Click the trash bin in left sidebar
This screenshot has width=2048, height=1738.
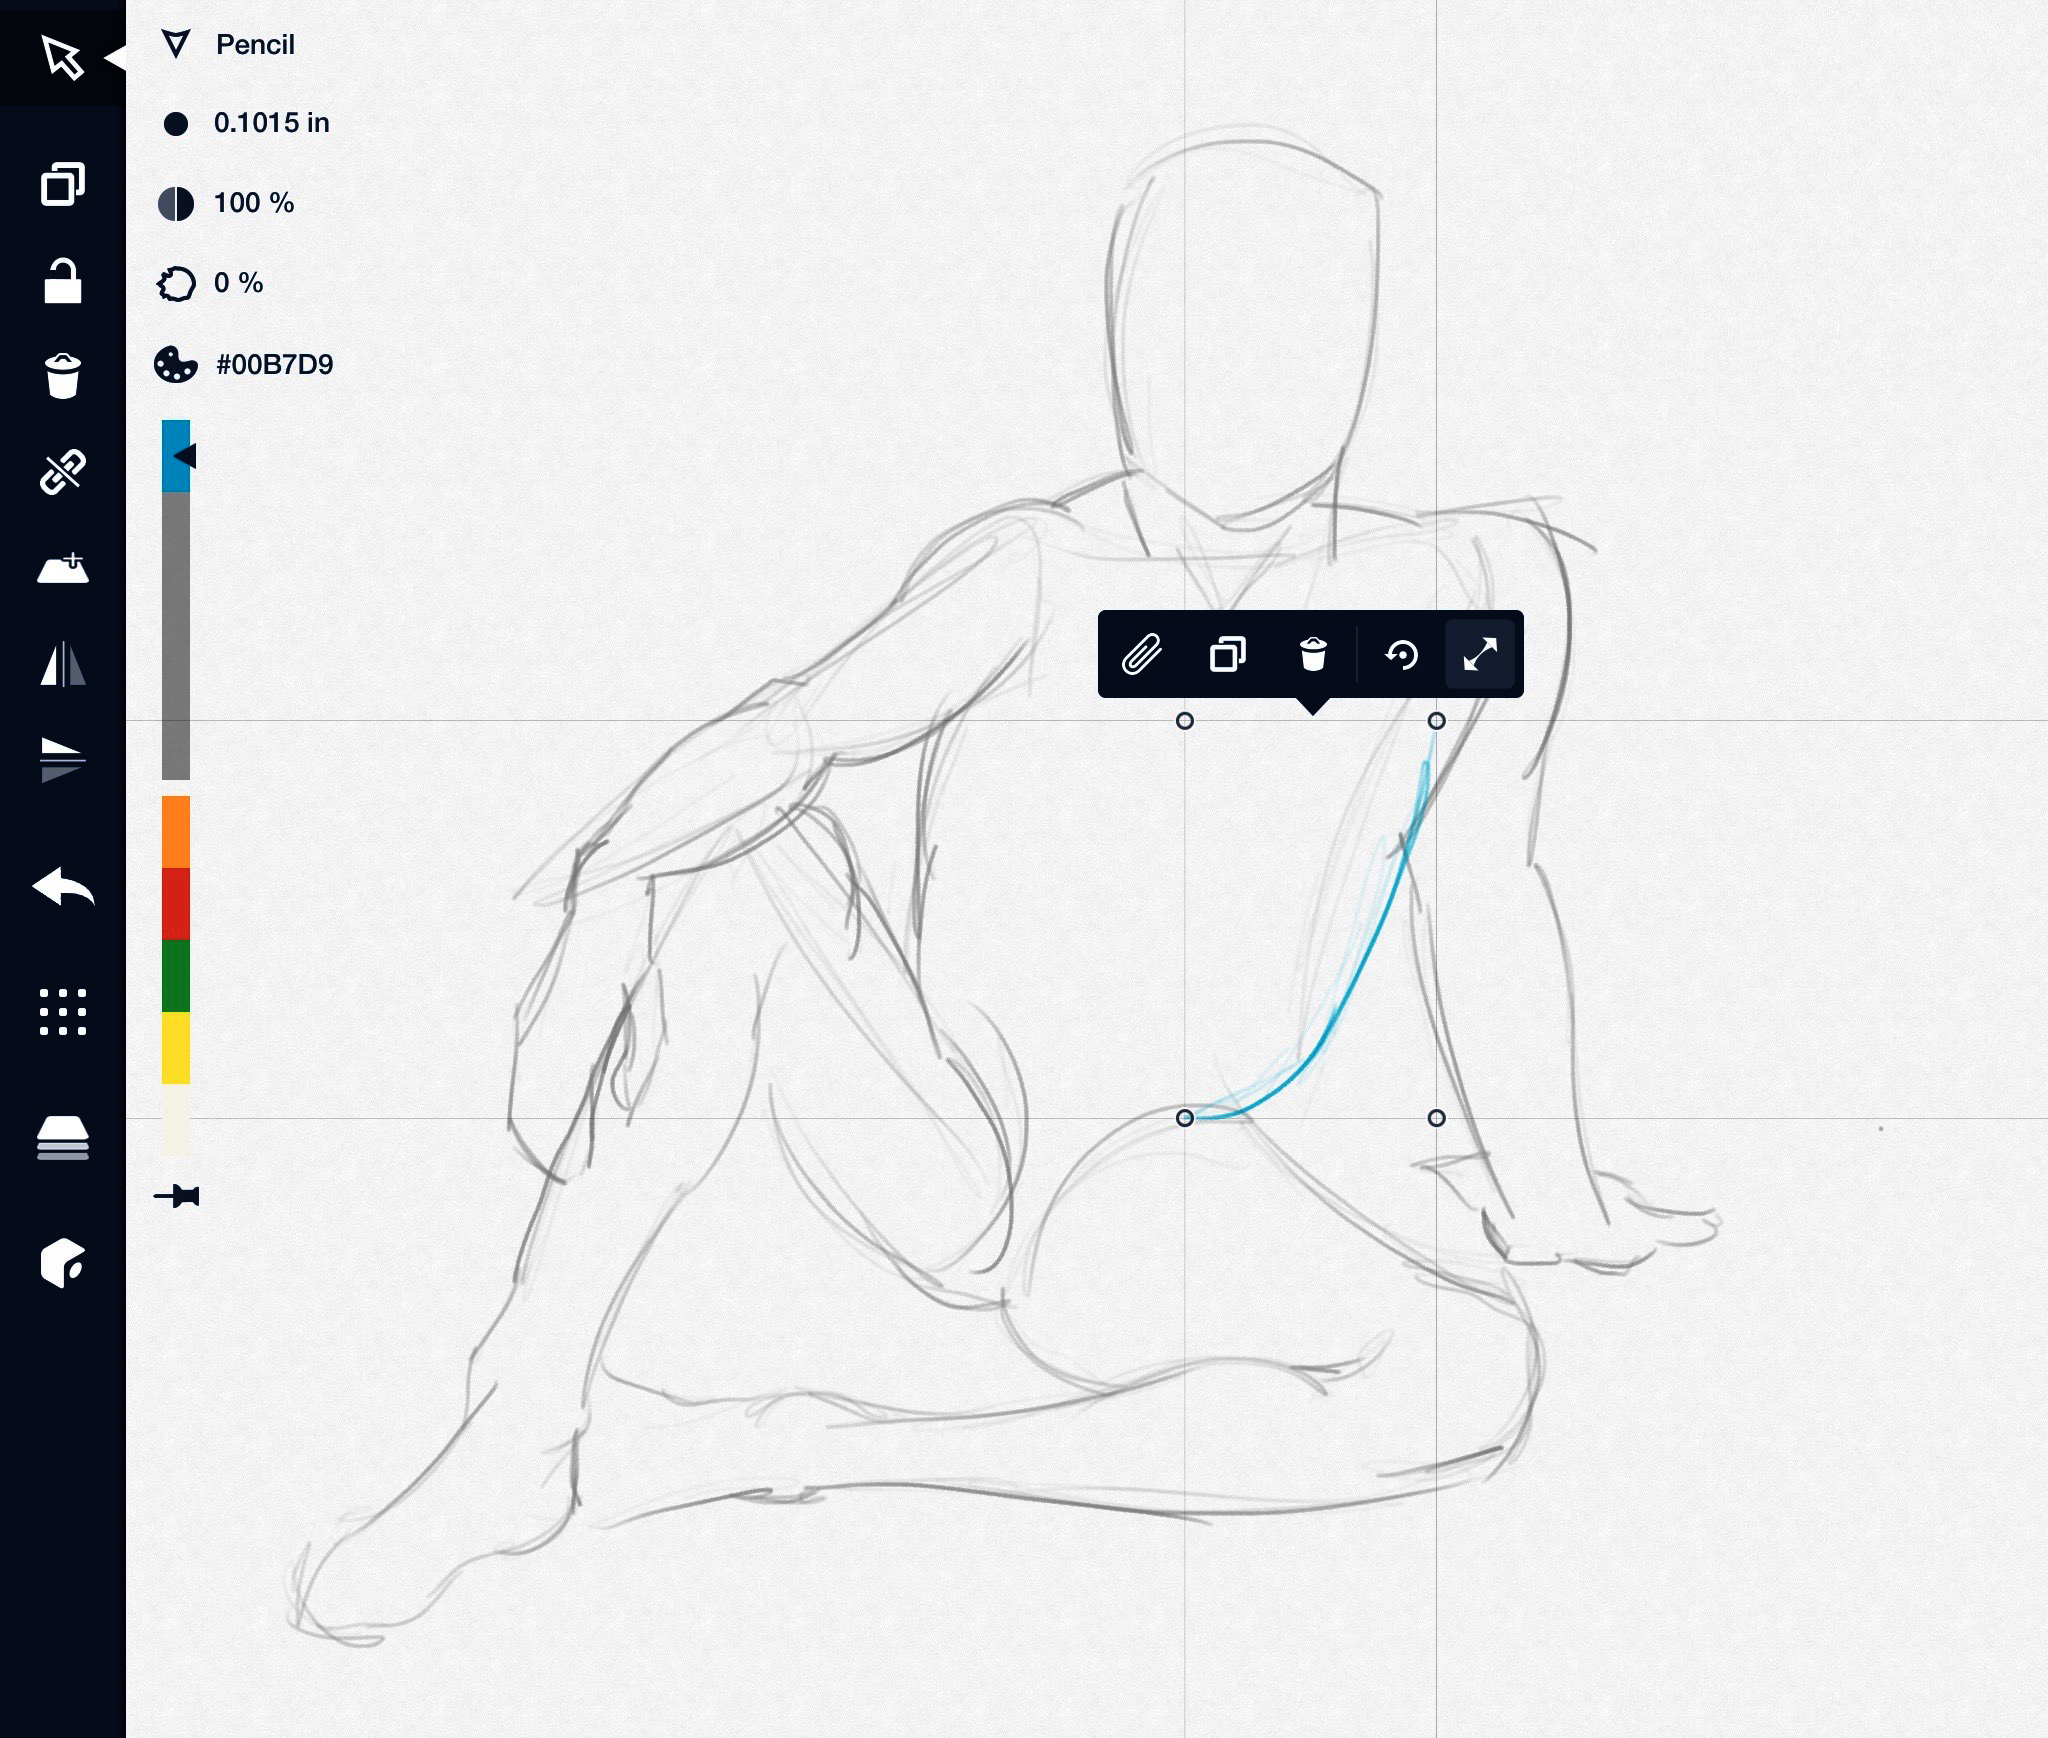coord(62,376)
